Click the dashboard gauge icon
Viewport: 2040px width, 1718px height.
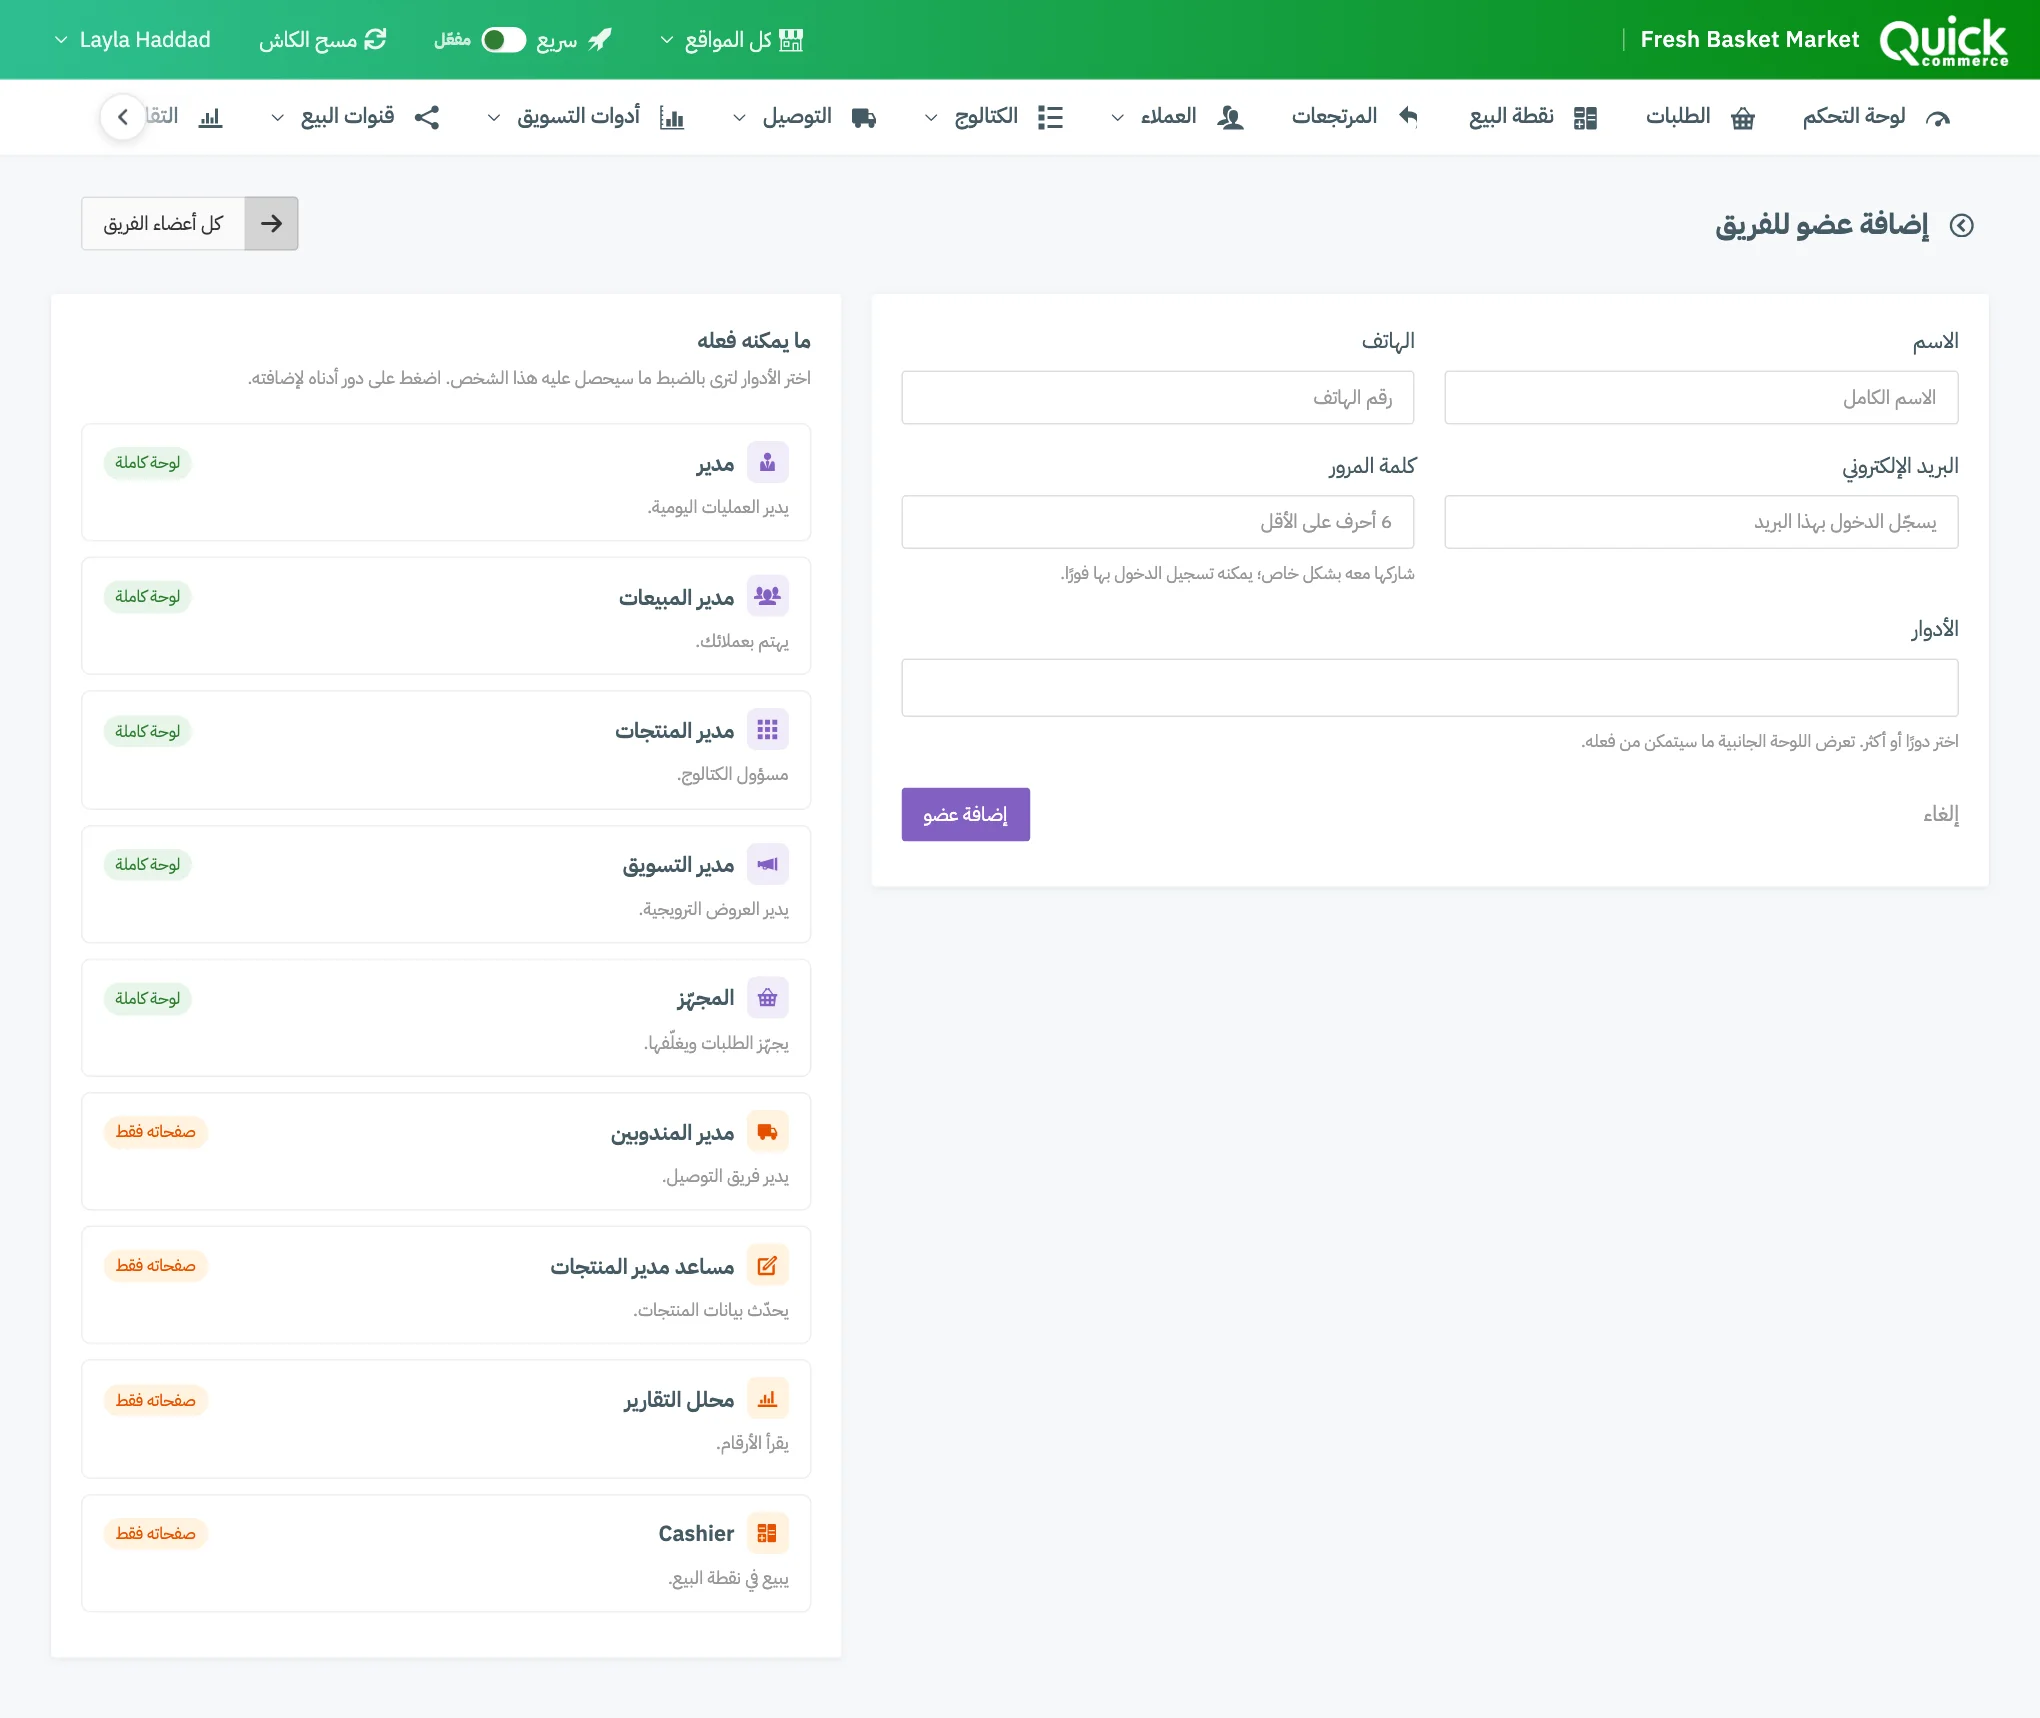[x=1937, y=118]
